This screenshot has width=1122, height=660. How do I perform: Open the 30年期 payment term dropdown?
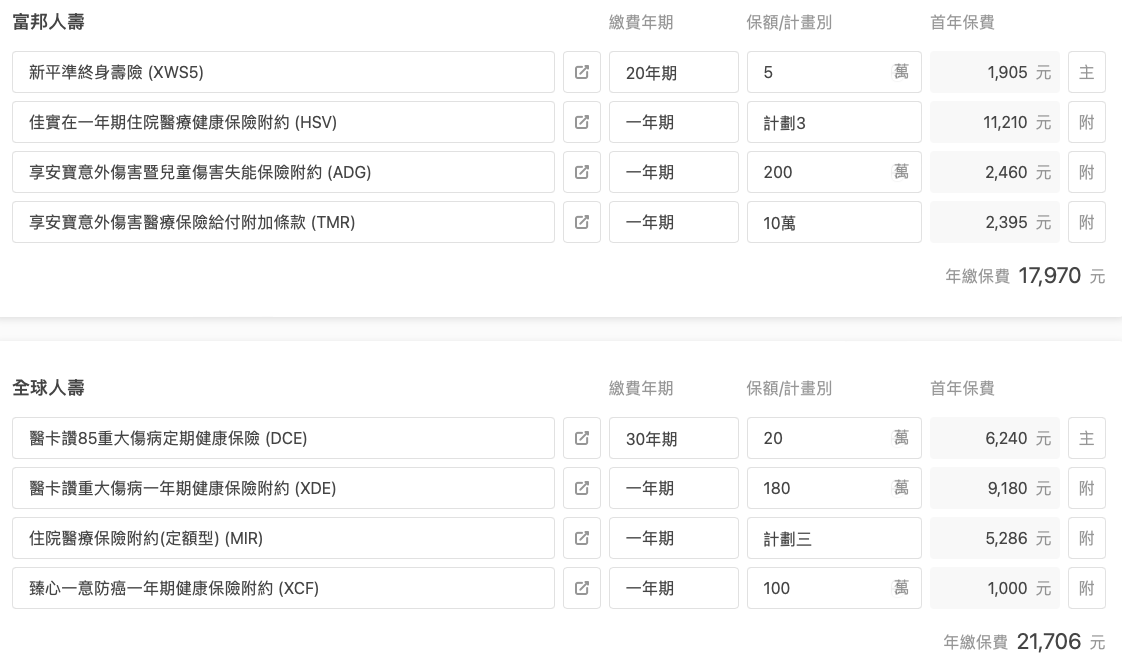click(673, 438)
